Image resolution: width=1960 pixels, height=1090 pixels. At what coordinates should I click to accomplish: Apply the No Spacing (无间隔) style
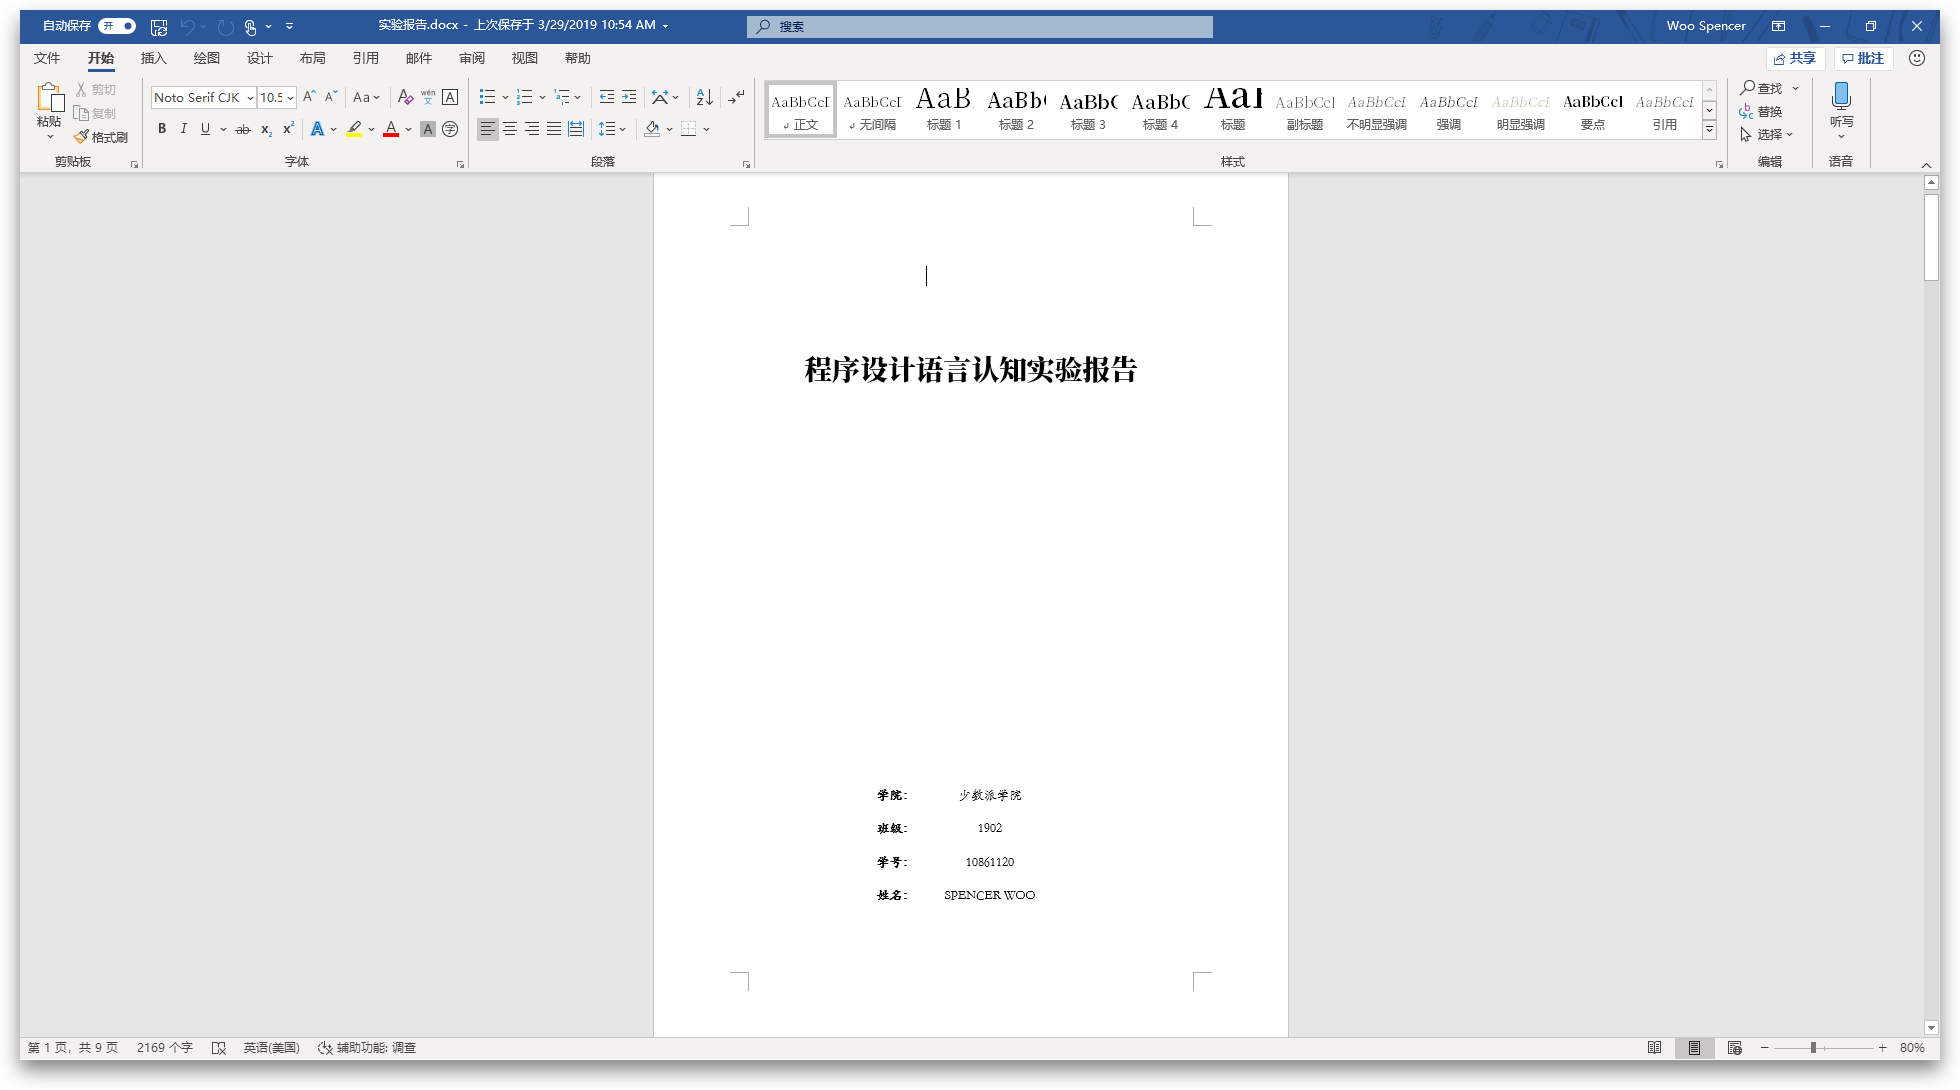872,109
